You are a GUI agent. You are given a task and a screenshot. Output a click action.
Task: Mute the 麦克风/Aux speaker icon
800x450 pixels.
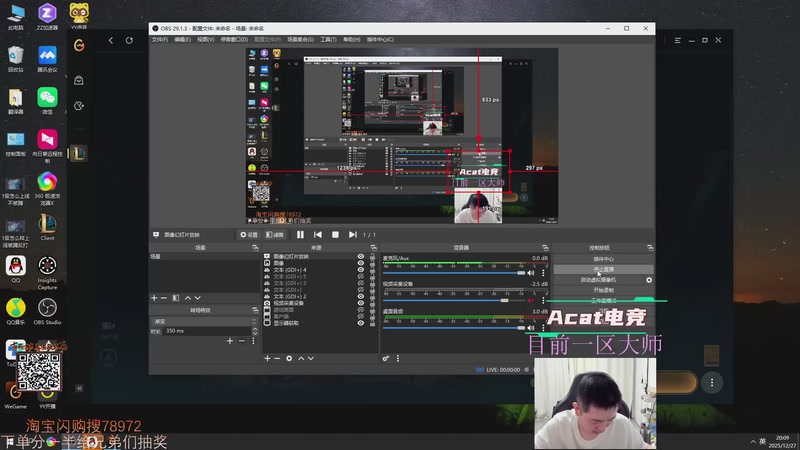point(531,273)
